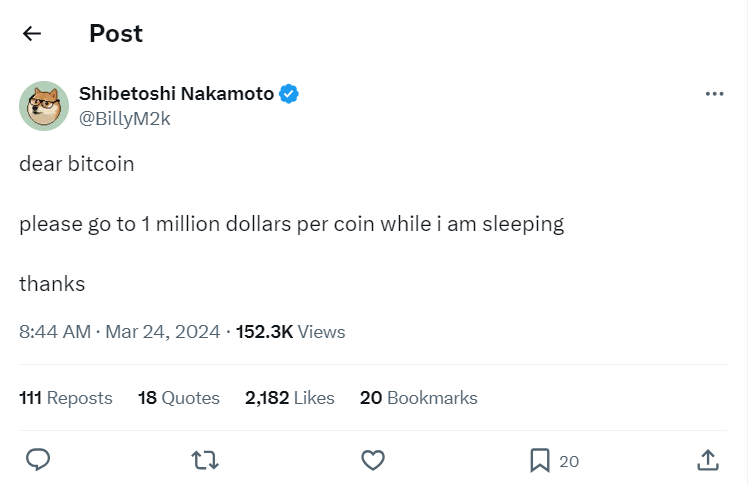Screen dimensions: 750x485
Task: Click the tweet text about bitcoin
Action: 291,224
